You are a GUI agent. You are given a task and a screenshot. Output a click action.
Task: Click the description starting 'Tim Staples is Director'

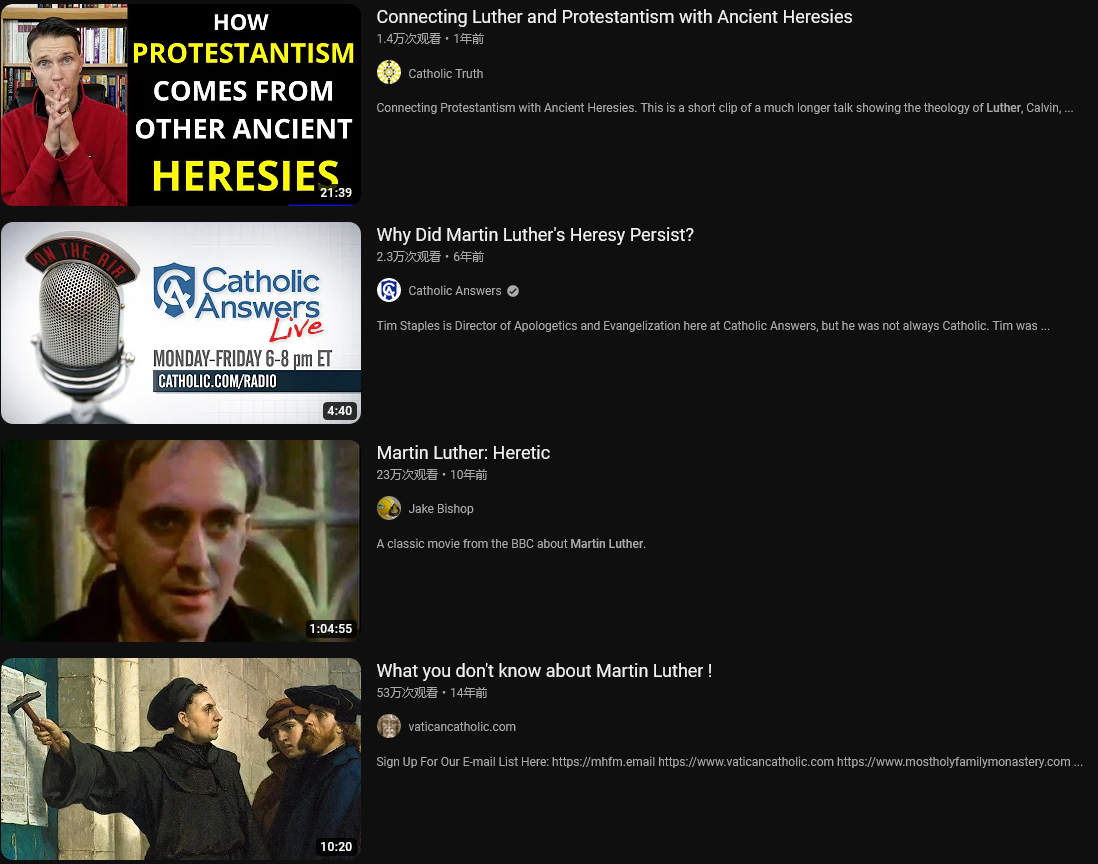pyautogui.click(x=713, y=326)
